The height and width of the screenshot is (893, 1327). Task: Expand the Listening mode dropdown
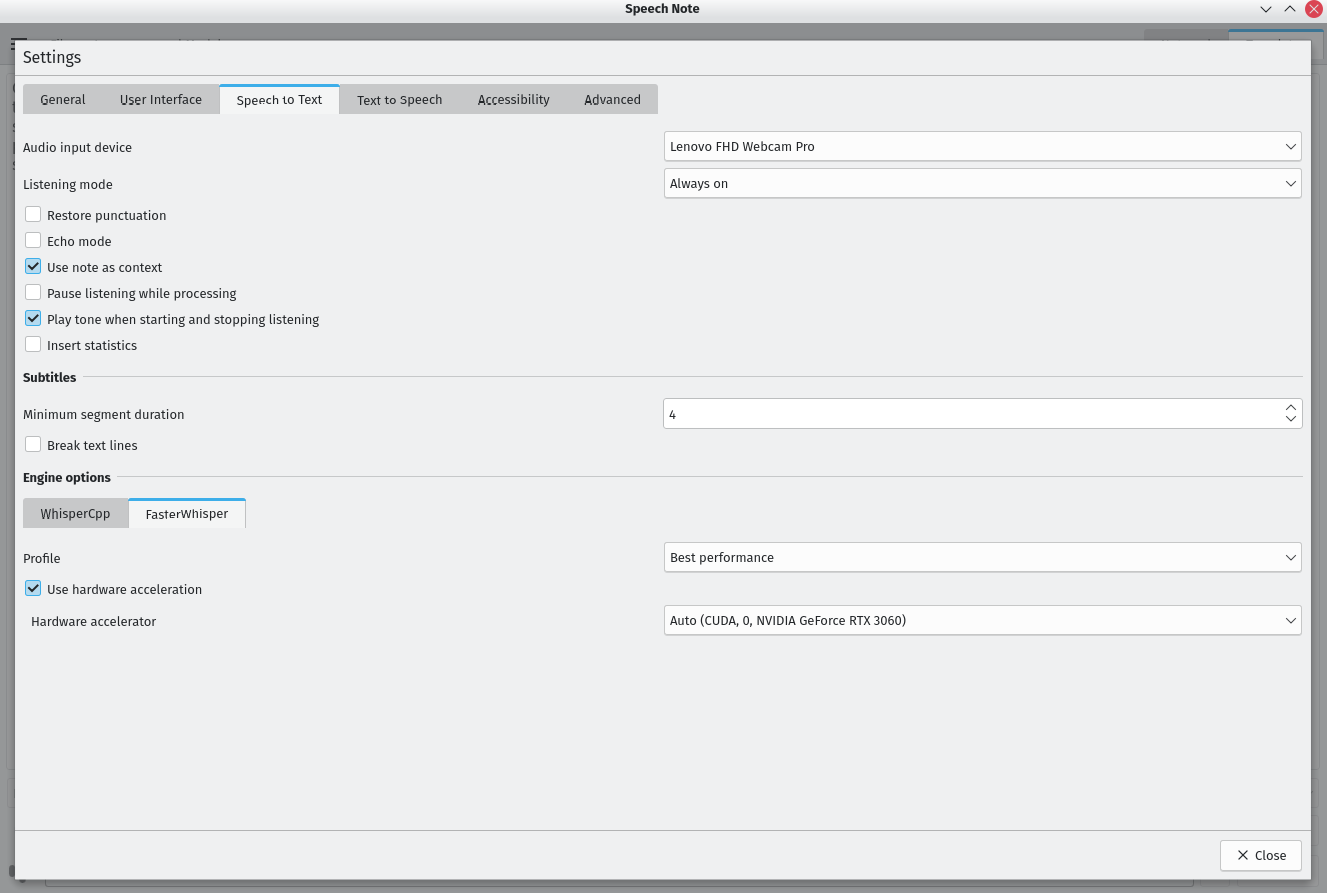tap(983, 183)
